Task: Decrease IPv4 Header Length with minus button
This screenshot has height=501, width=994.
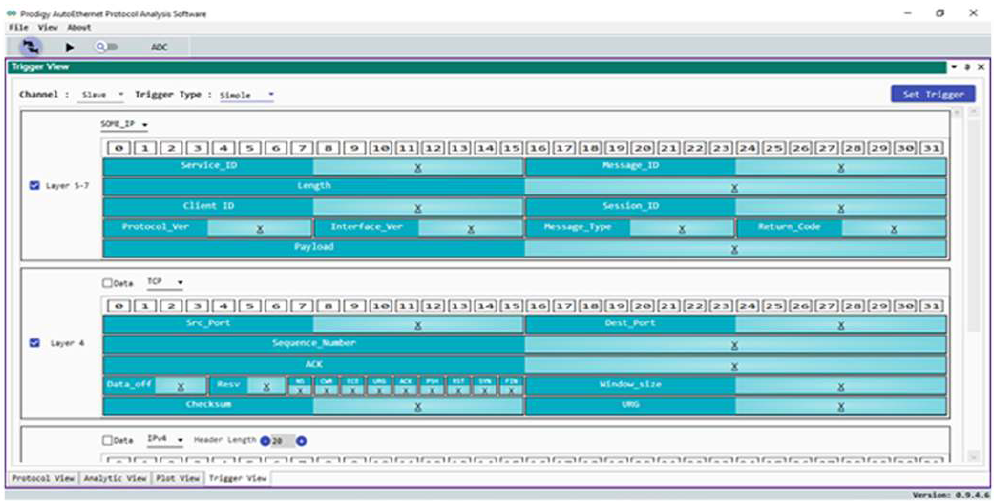Action: 265,440
